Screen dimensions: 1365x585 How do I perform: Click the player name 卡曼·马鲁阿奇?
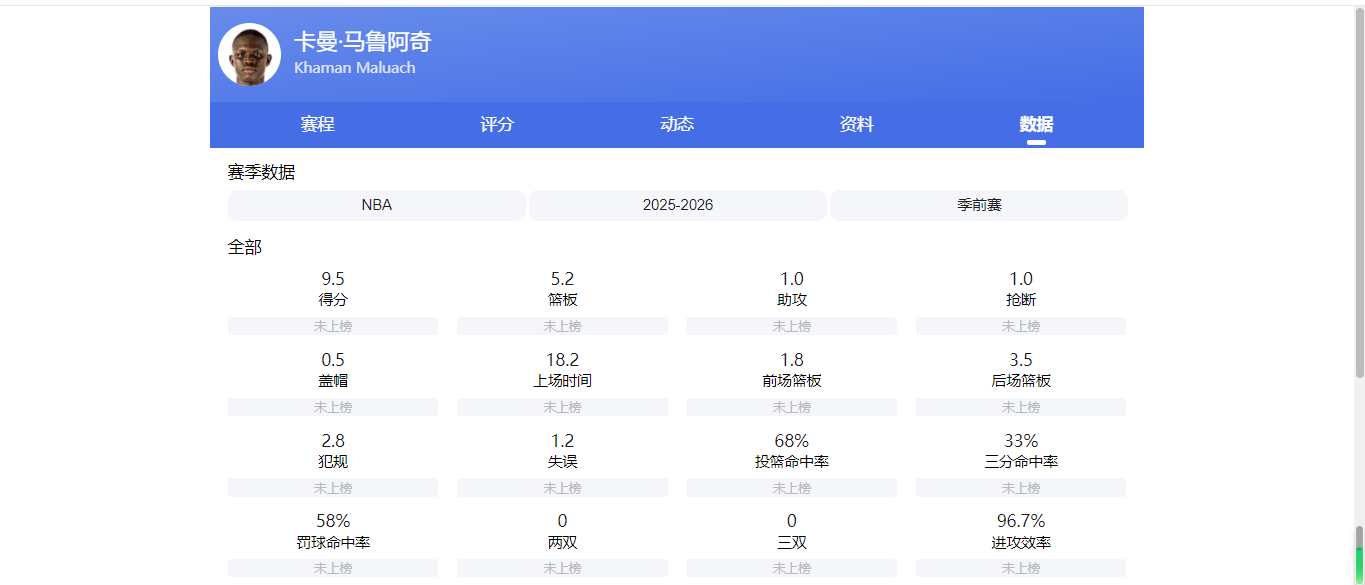[x=363, y=42]
